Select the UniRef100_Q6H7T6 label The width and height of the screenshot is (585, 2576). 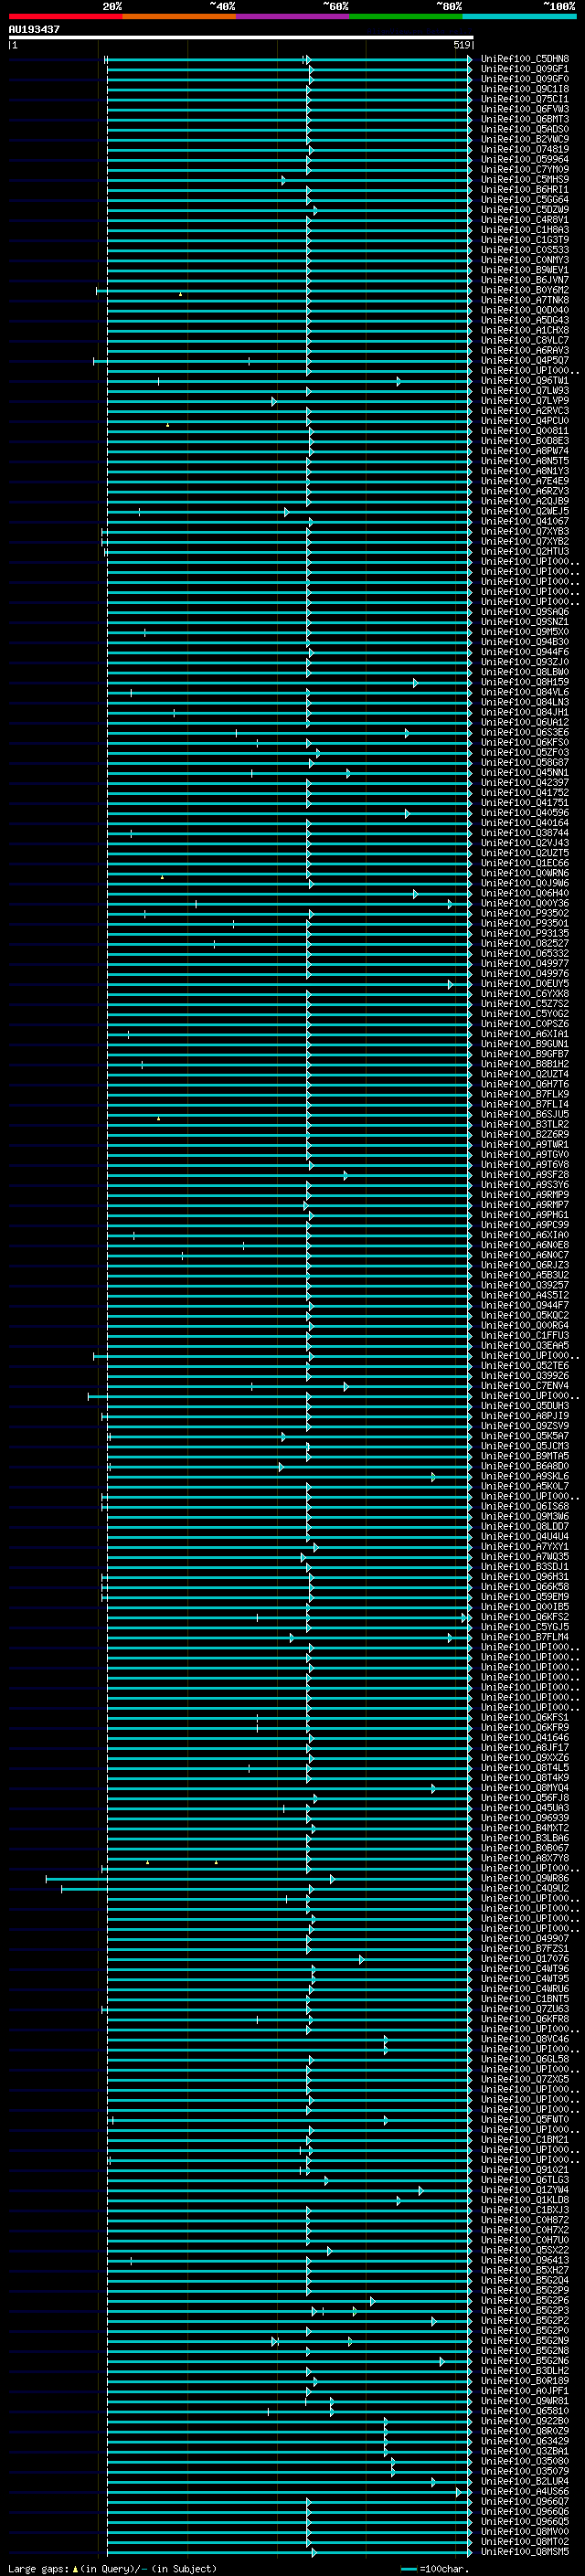pyautogui.click(x=525, y=1084)
